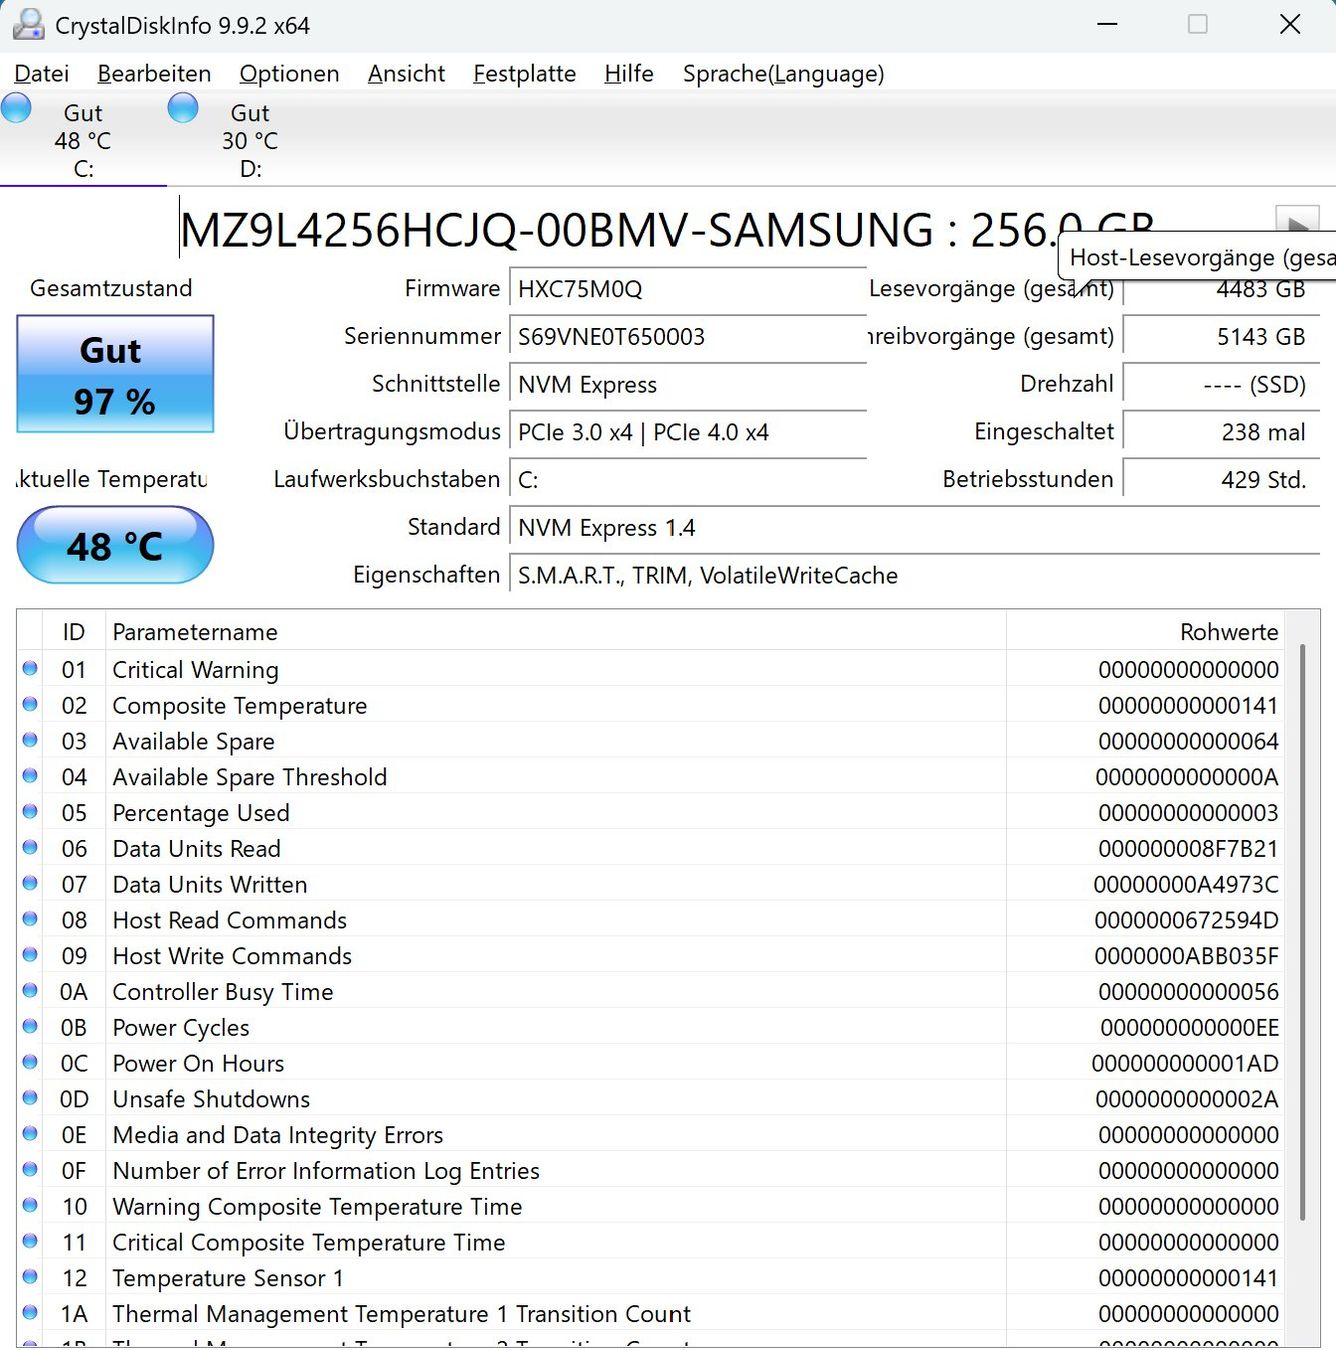Click status orb for Composite Temperature row
The height and width of the screenshot is (1350, 1336).
[30, 704]
